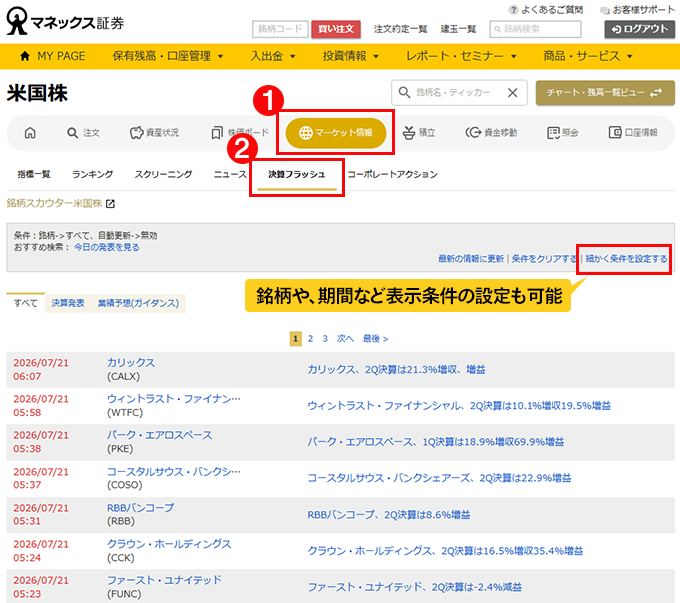Open the home icon in US stock nav

click(x=30, y=133)
